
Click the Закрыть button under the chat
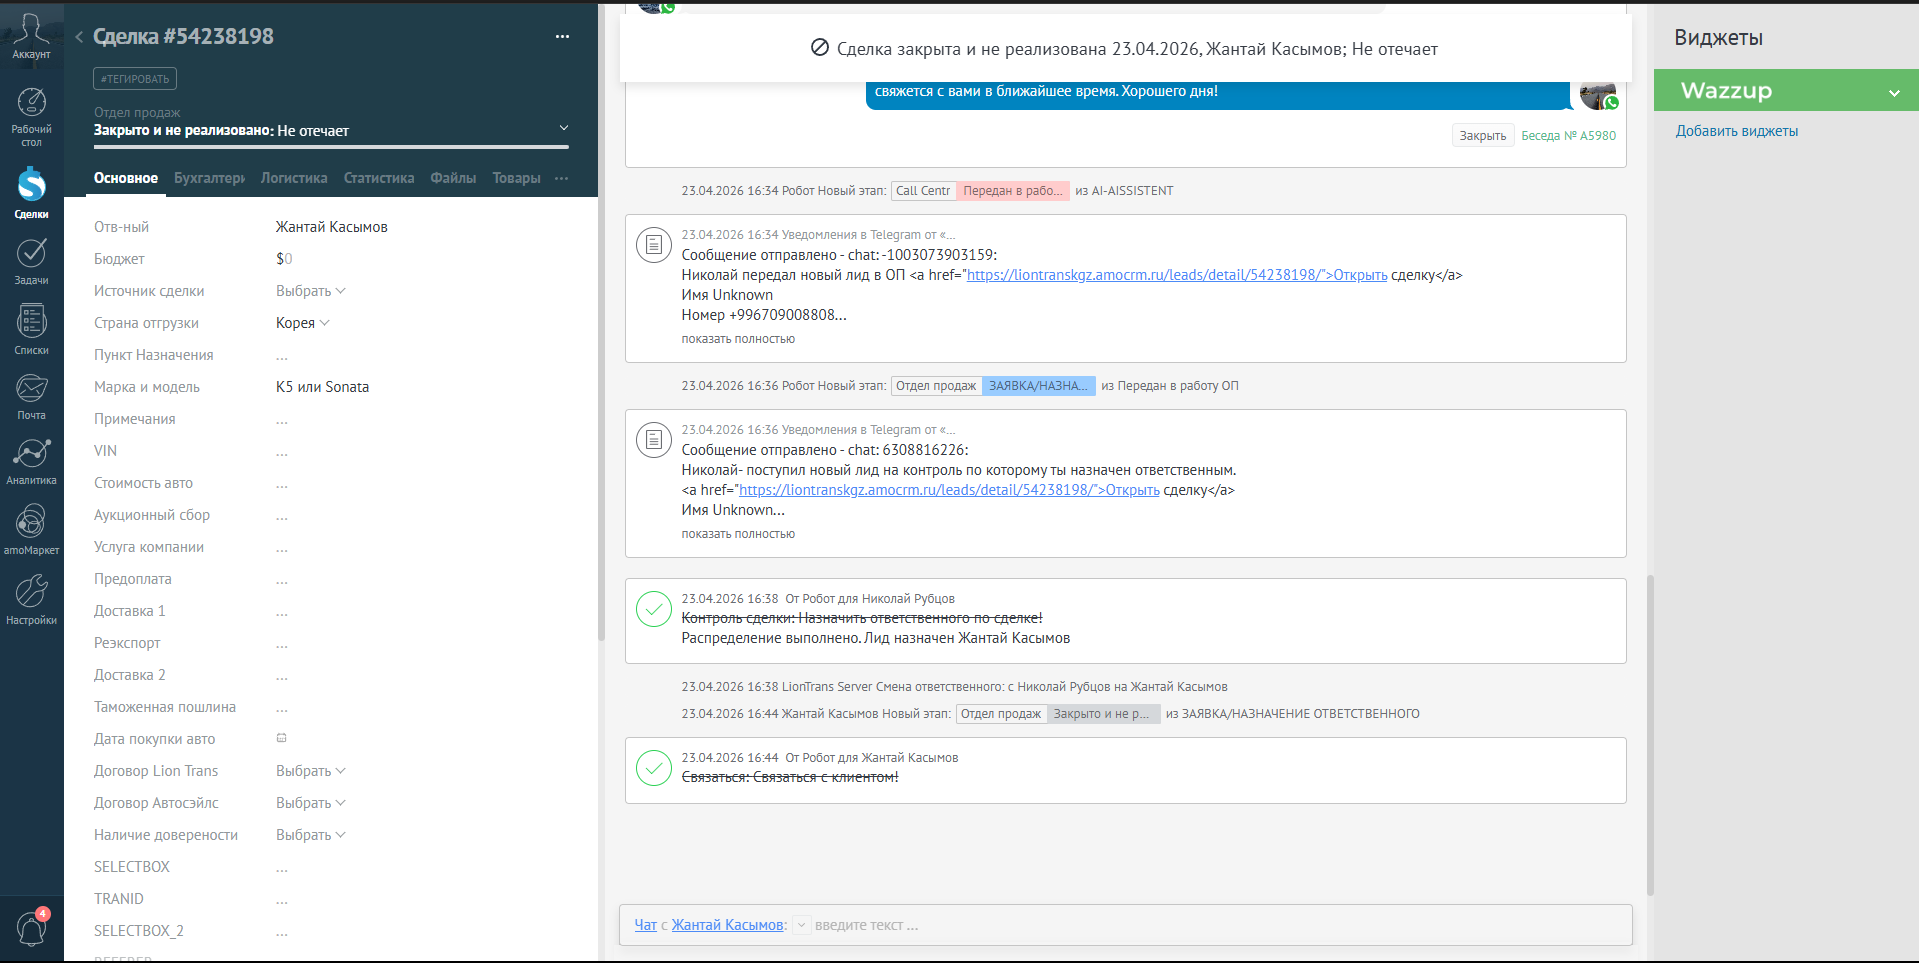1482,136
